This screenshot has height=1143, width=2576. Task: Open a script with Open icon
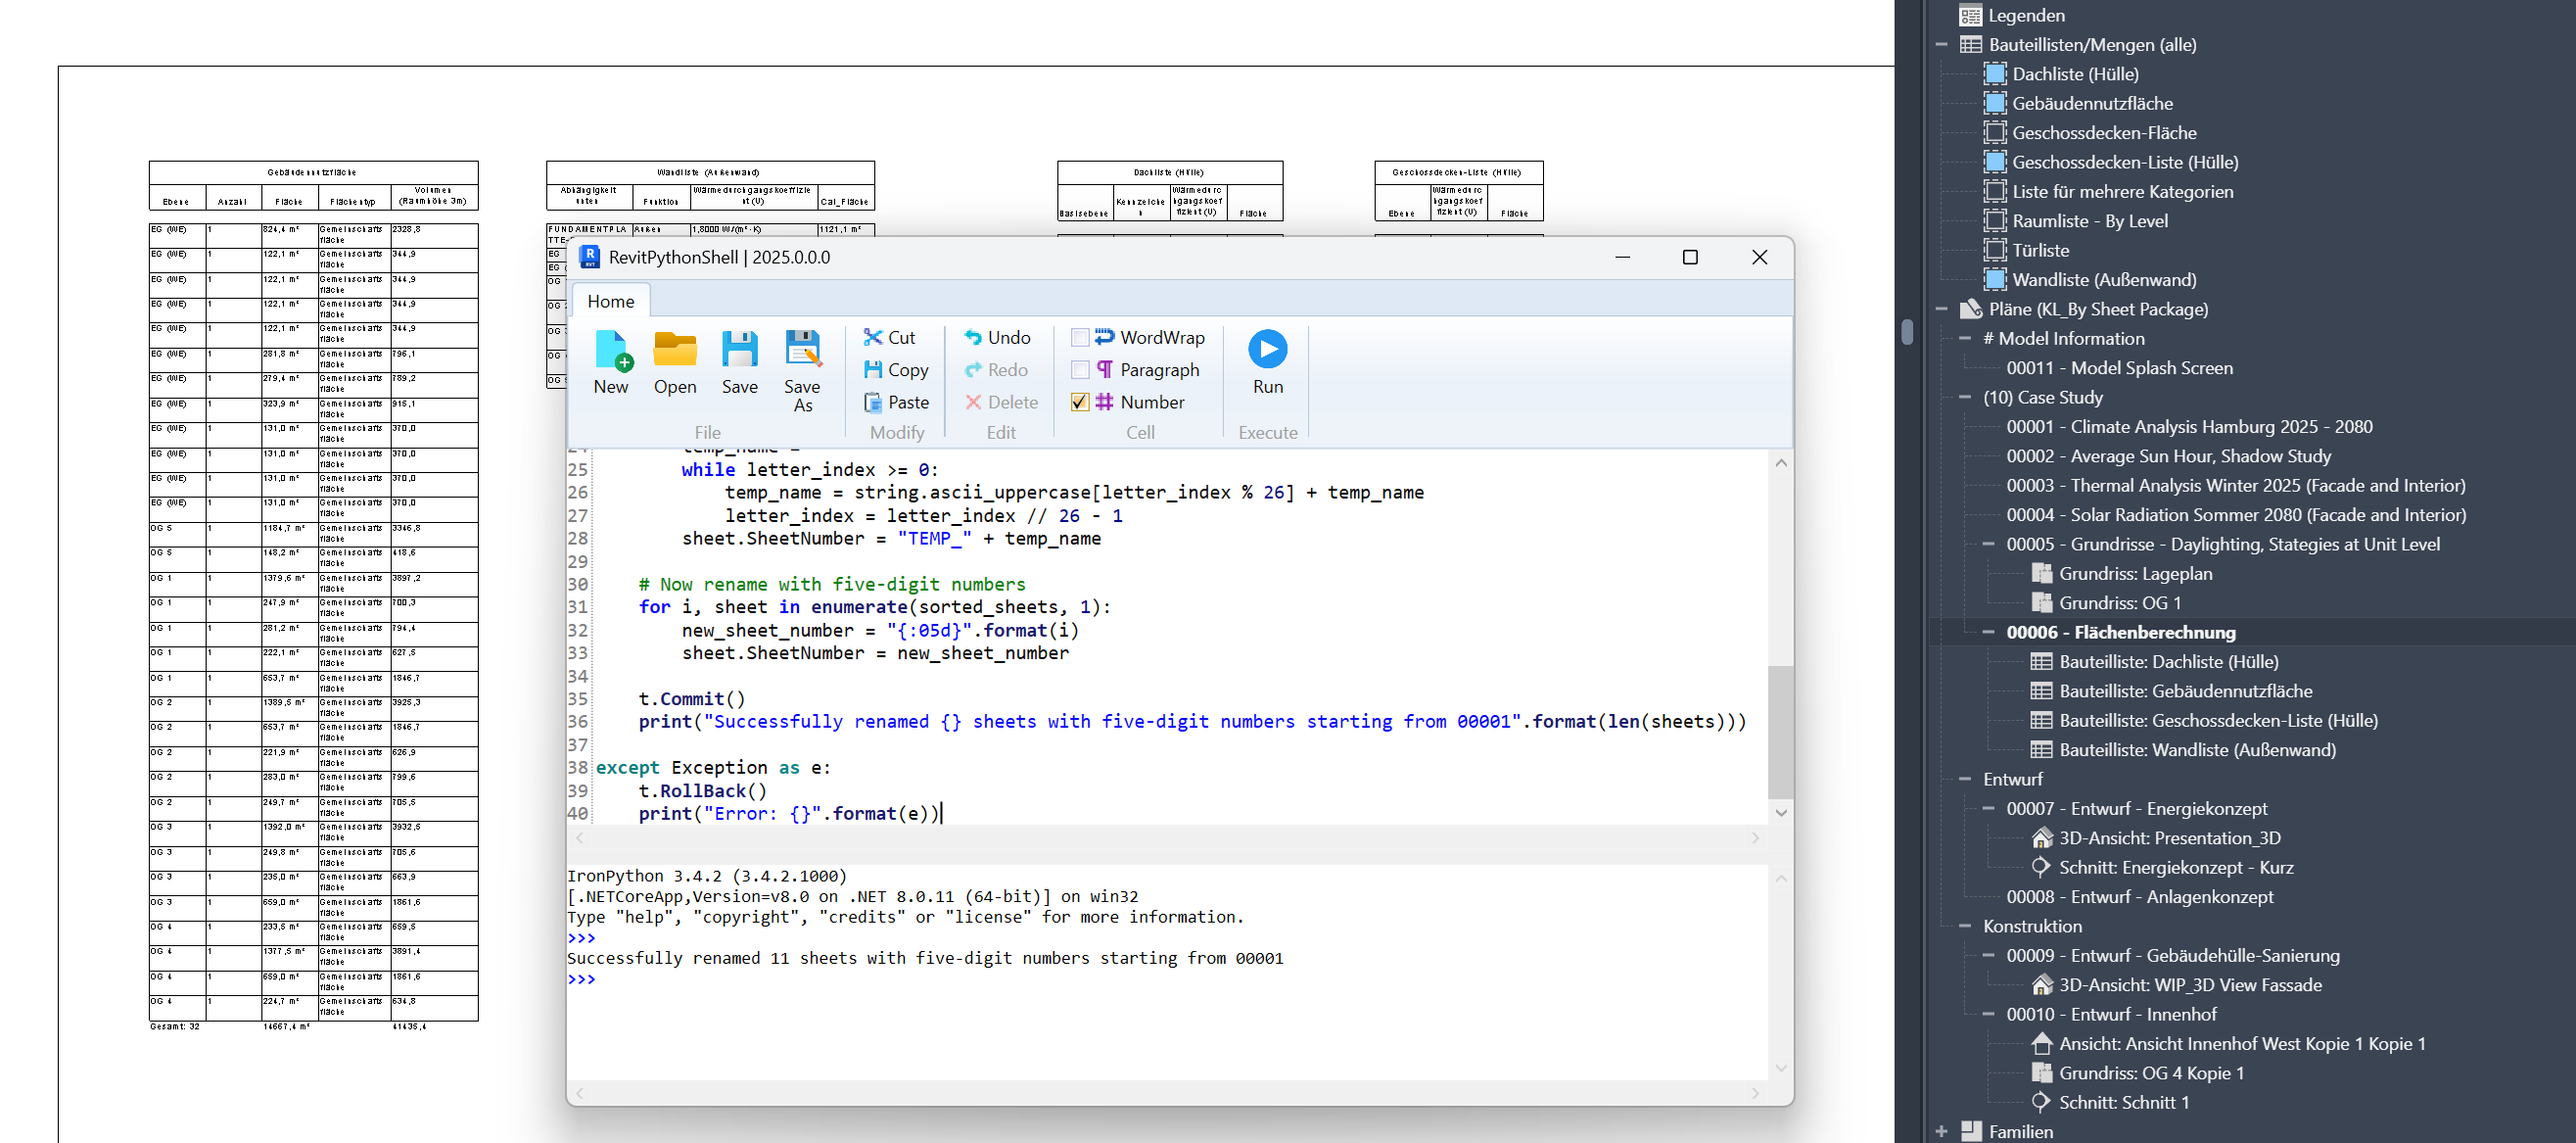point(675,351)
